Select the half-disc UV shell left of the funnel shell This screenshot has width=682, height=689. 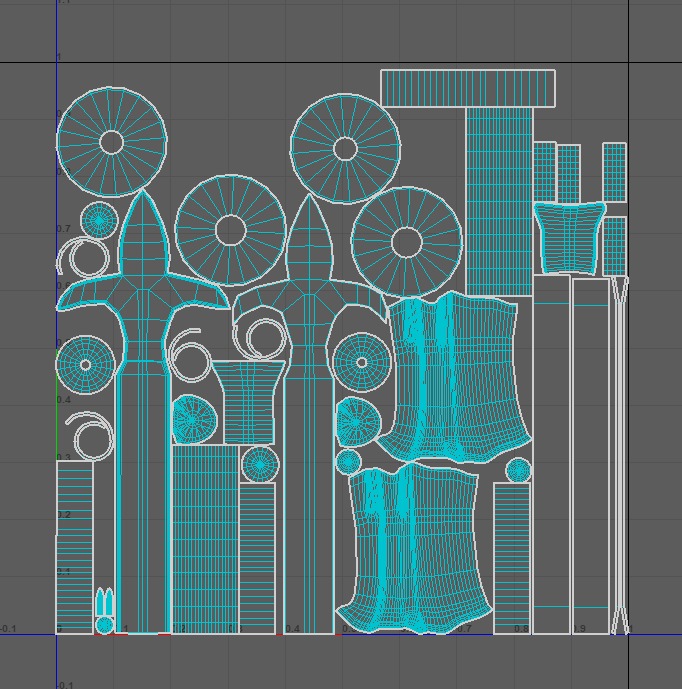tap(194, 419)
